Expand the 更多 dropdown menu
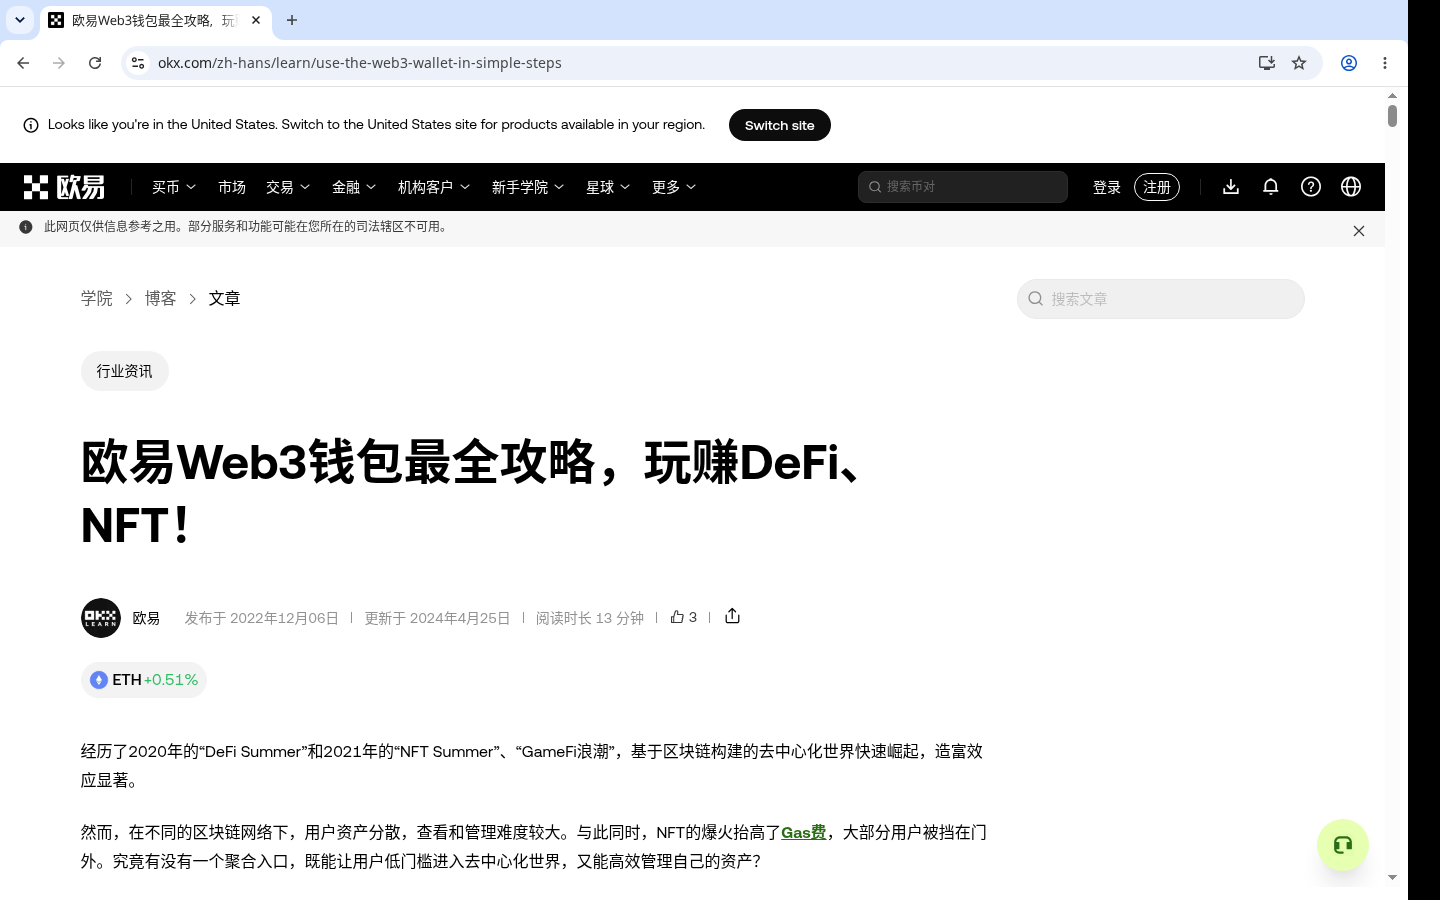 (674, 187)
